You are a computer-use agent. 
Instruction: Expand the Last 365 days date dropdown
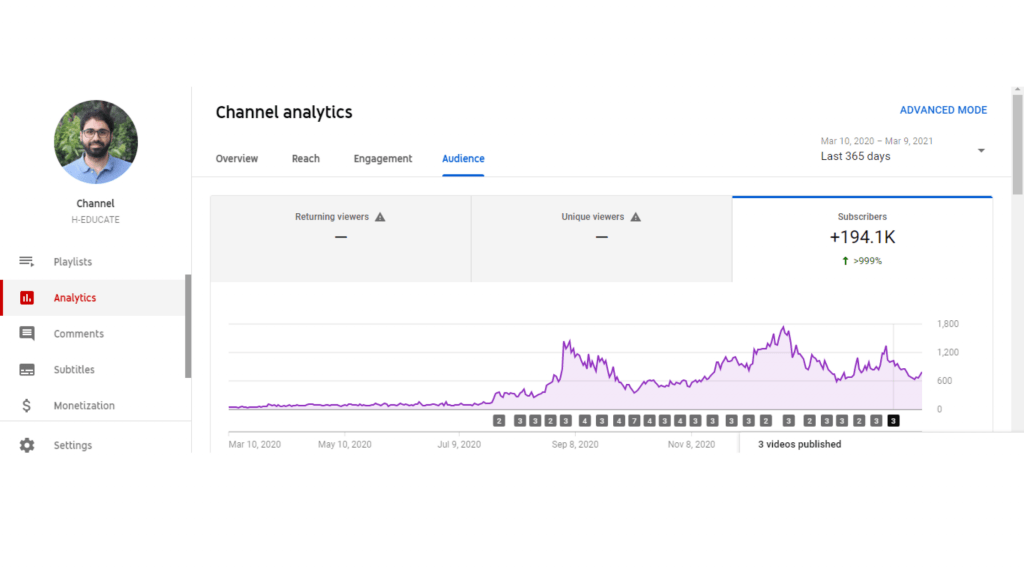click(981, 151)
